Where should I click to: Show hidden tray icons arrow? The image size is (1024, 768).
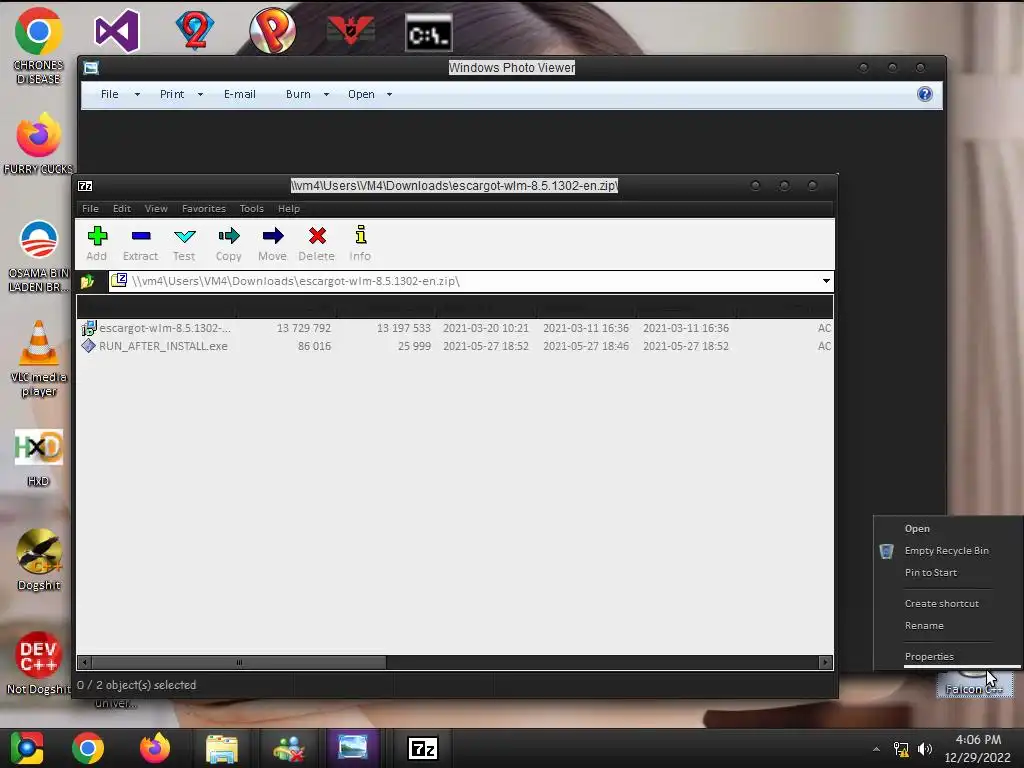876,749
